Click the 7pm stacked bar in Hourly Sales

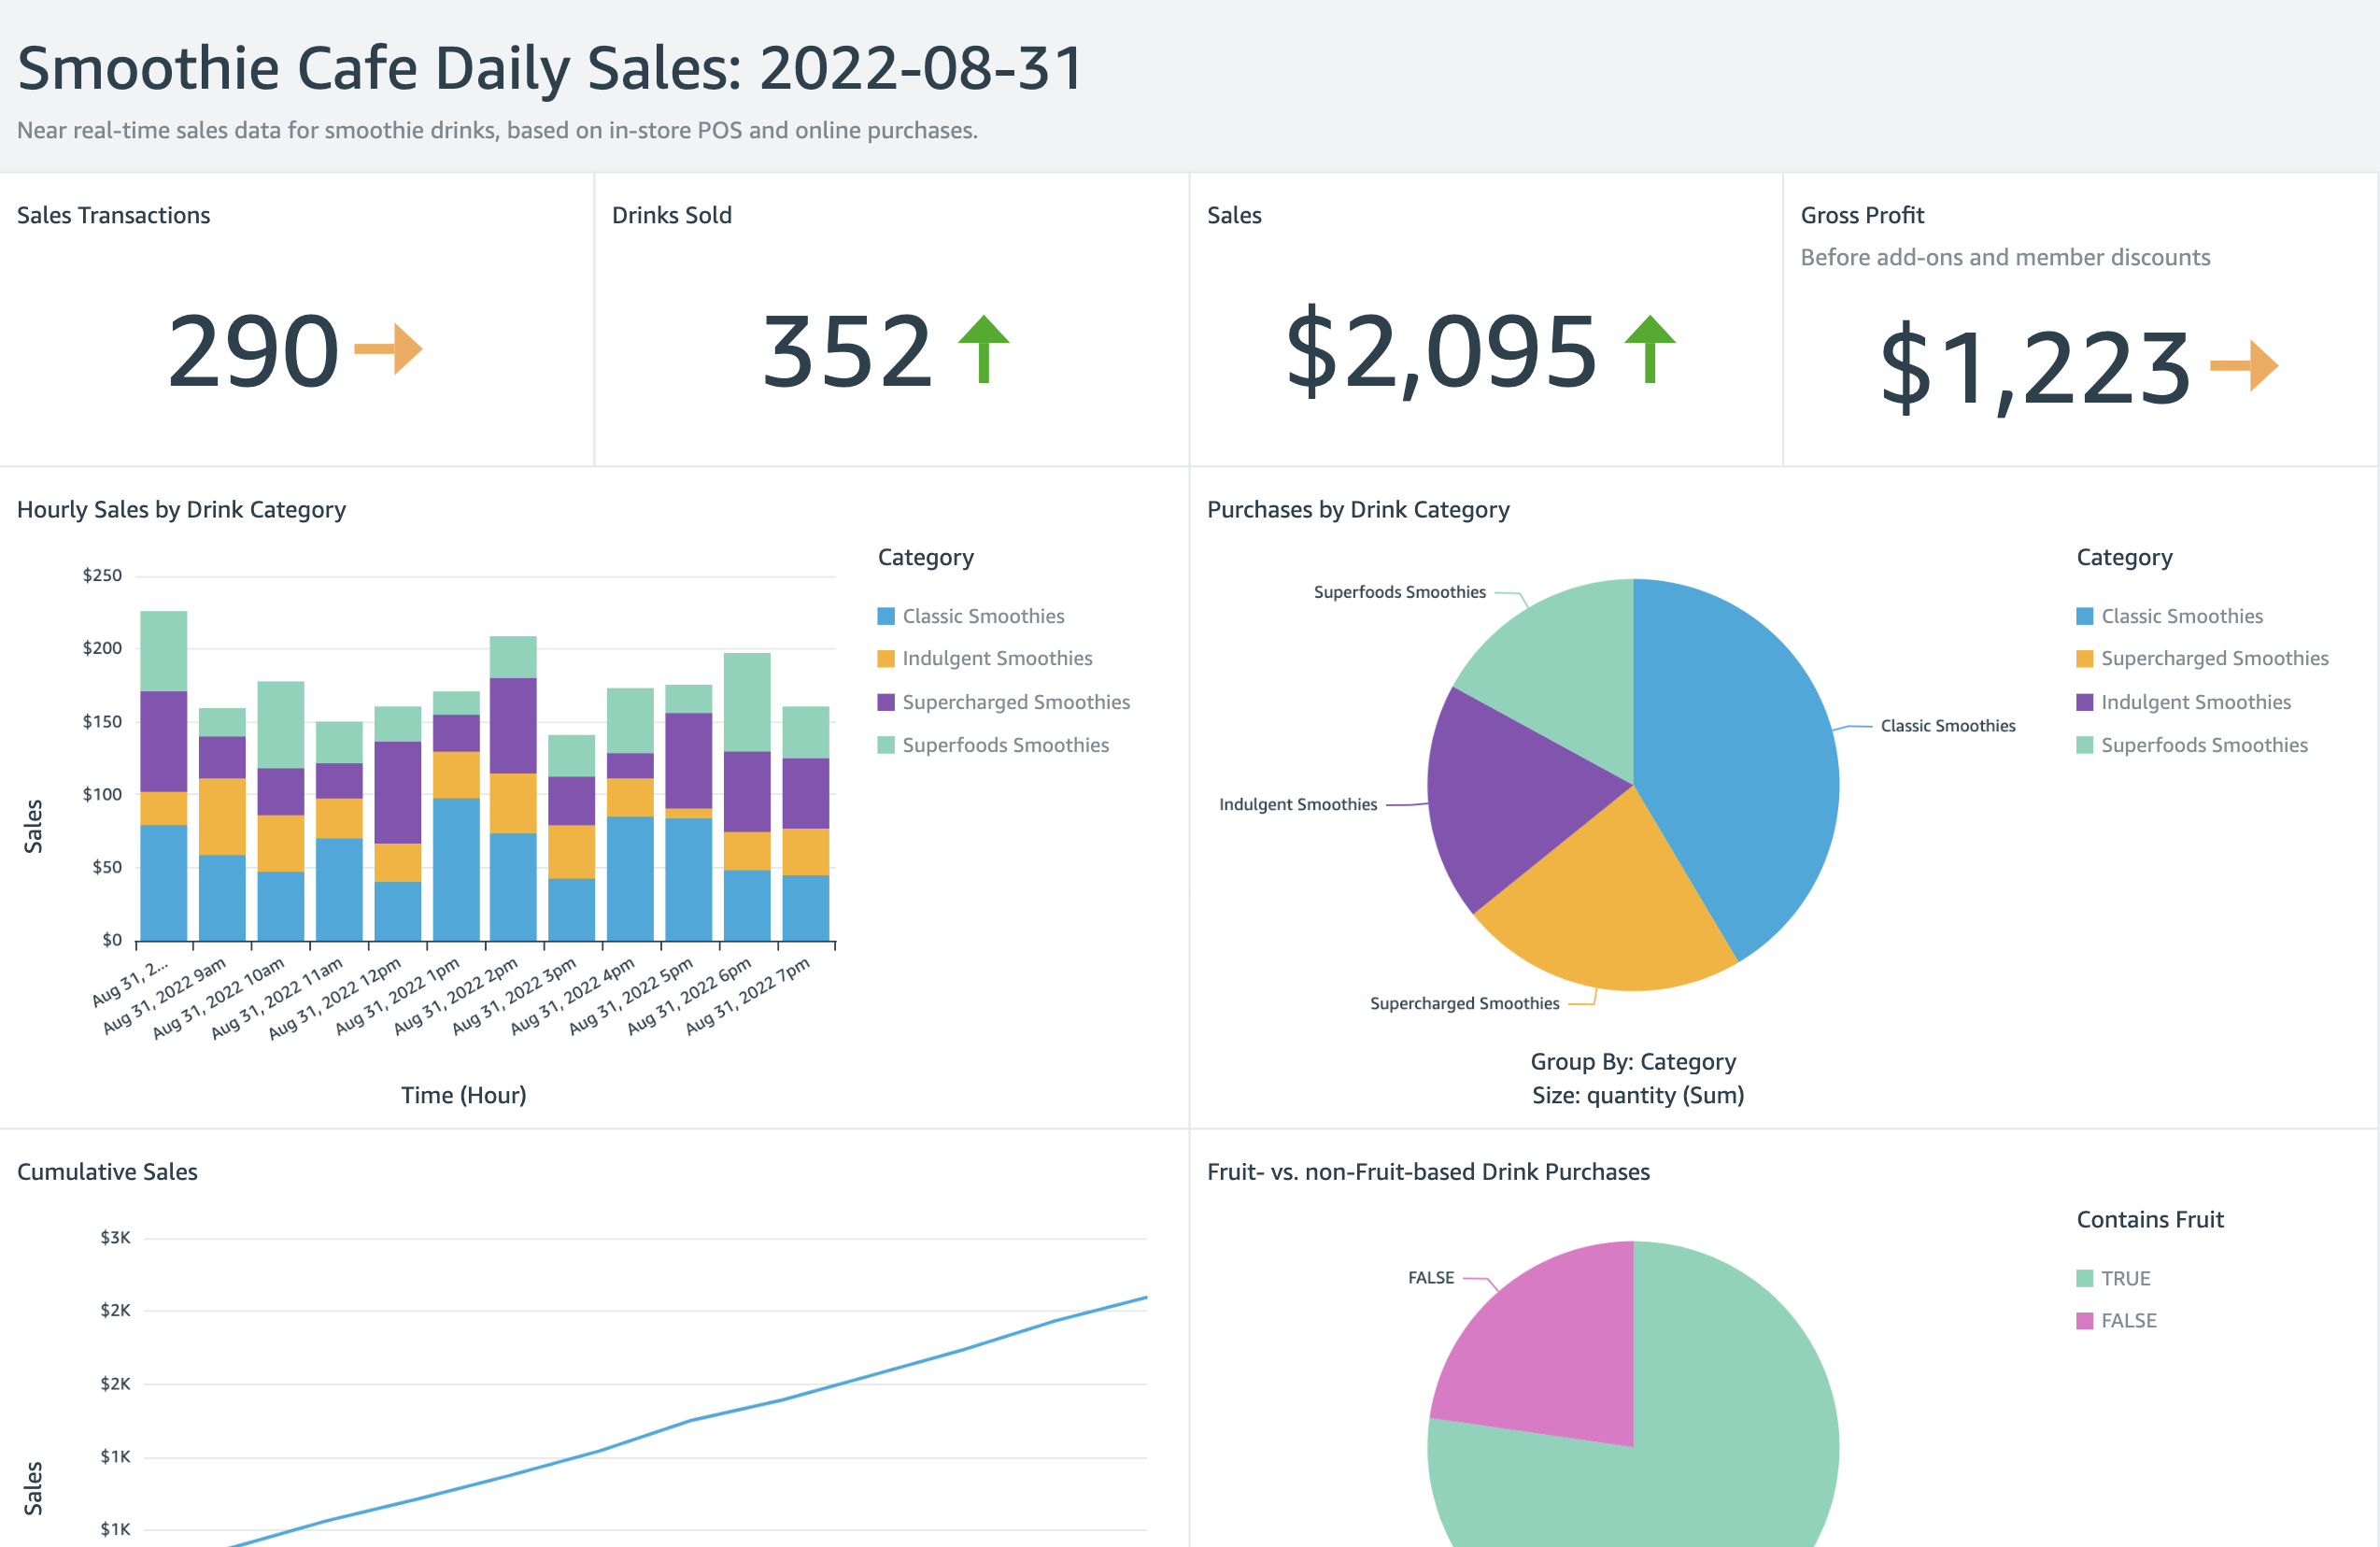pyautogui.click(x=805, y=824)
